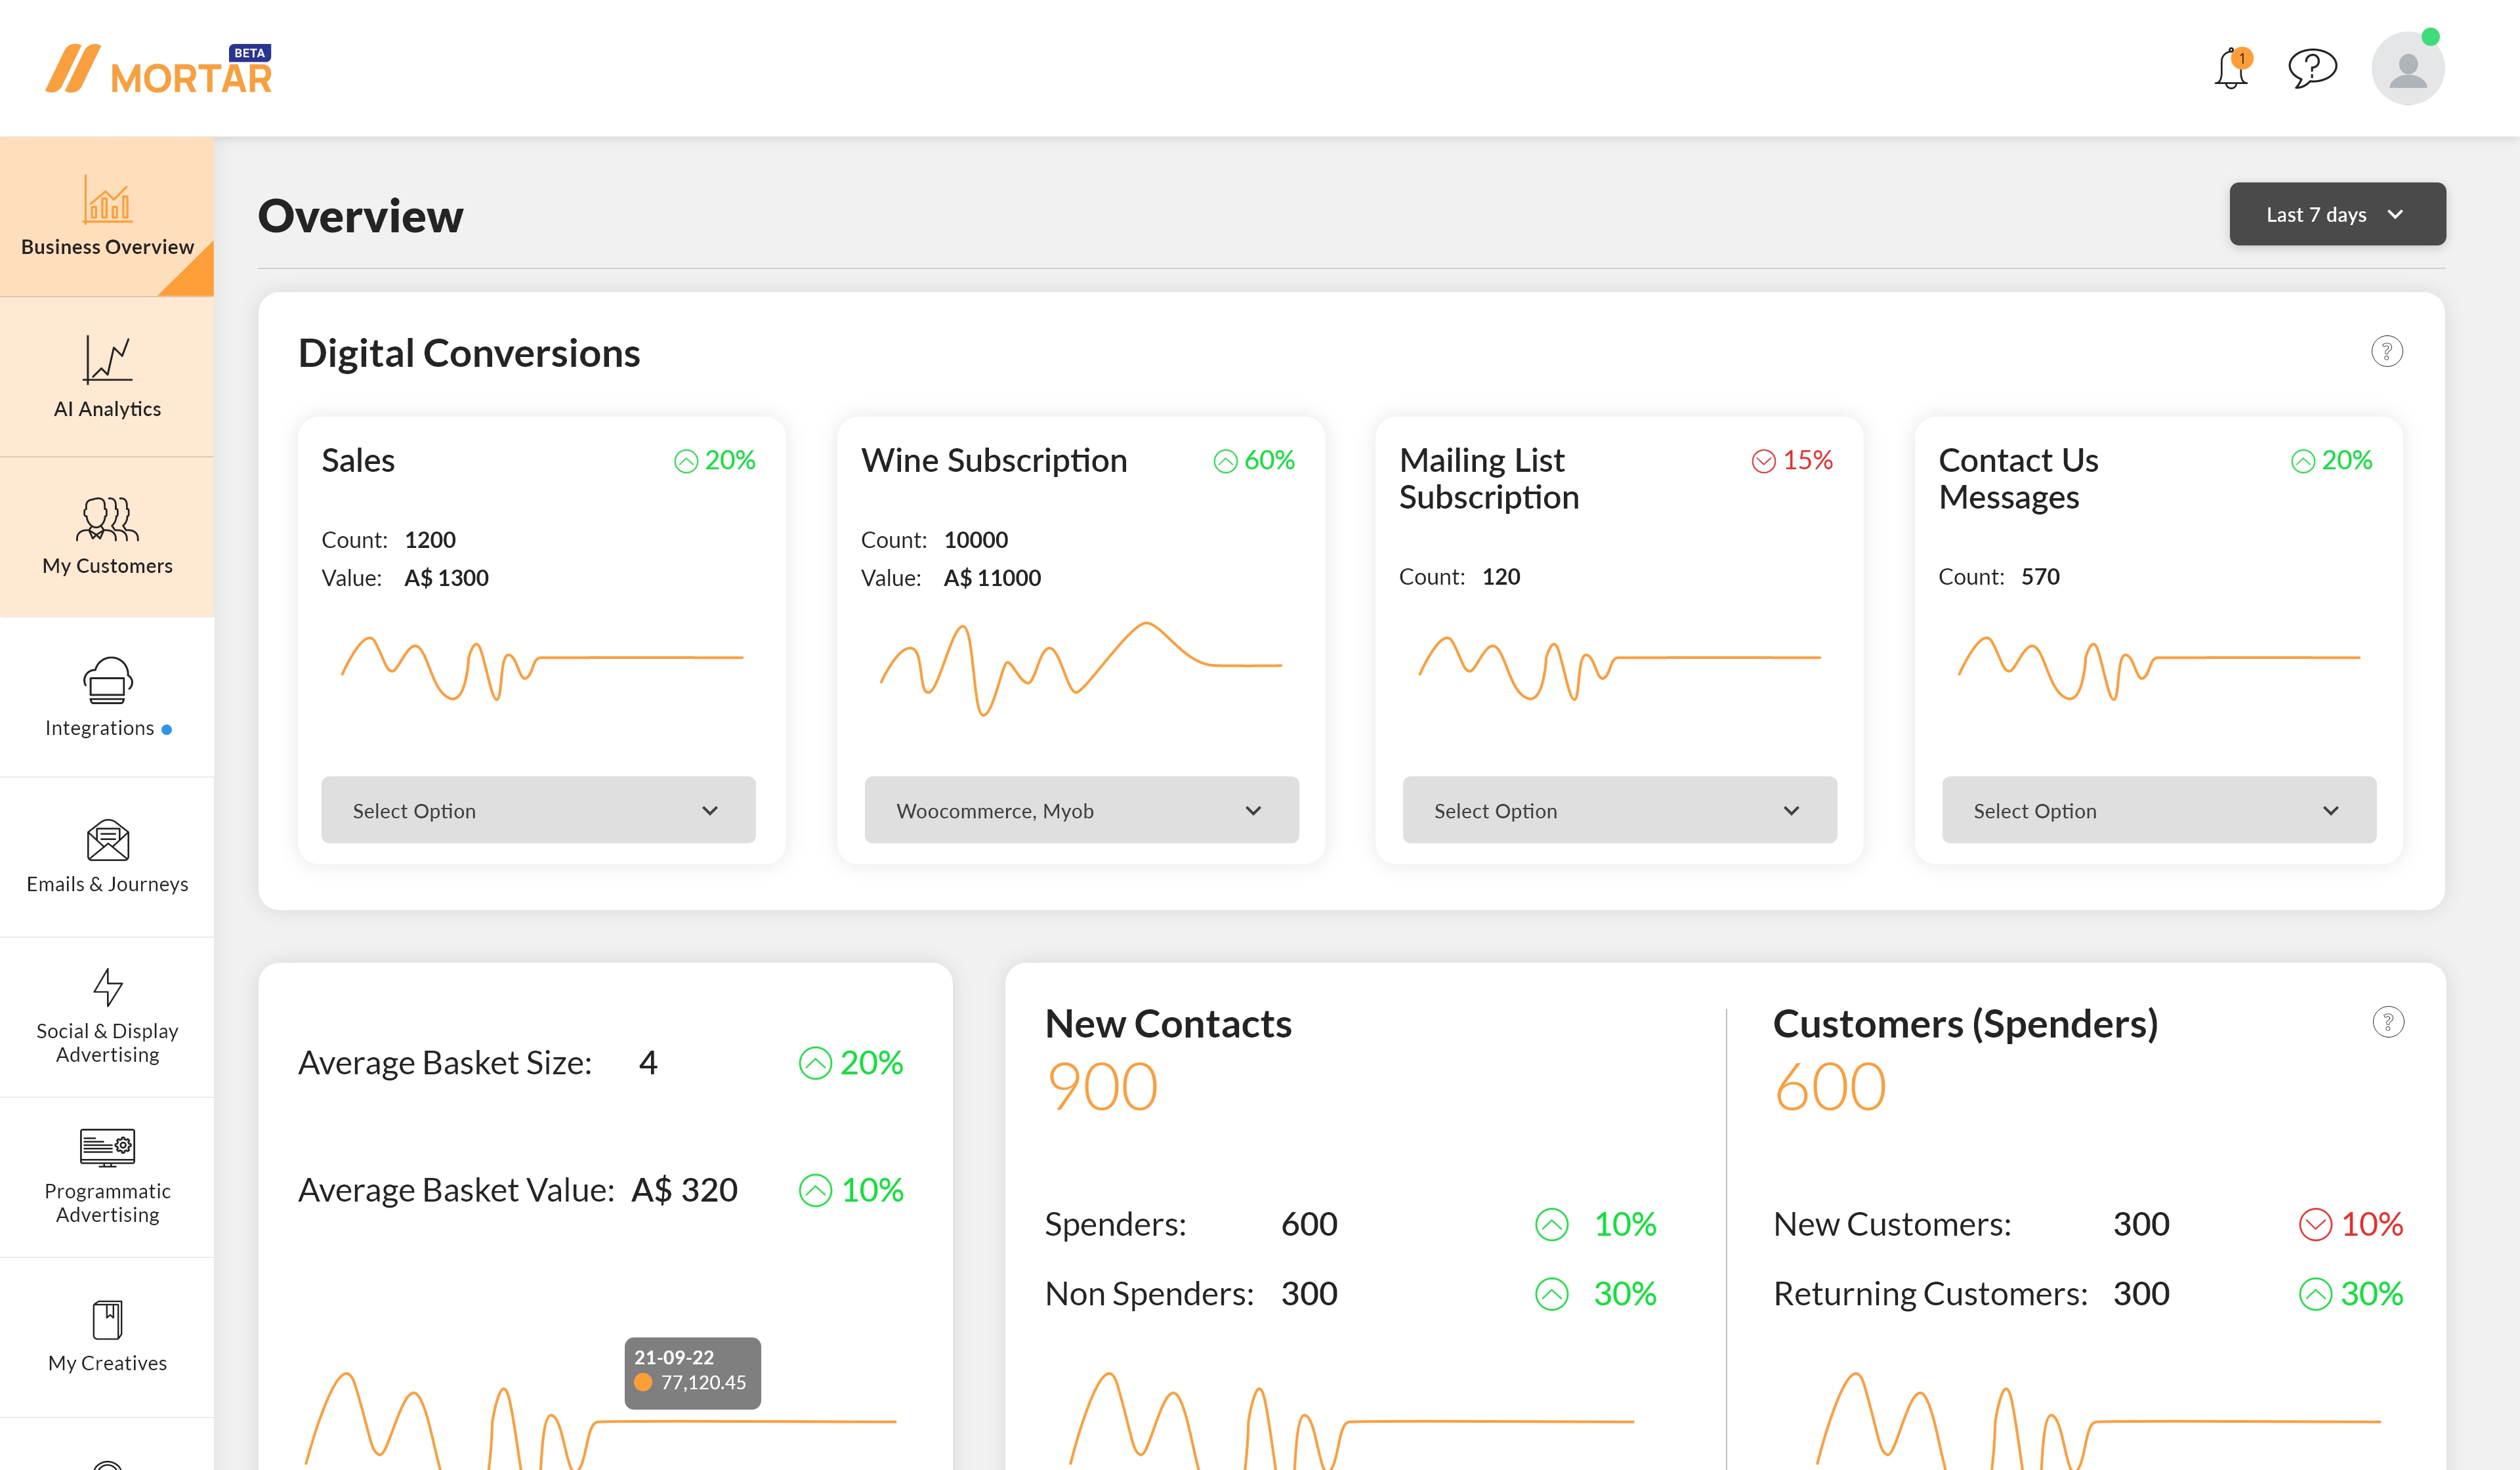This screenshot has height=1470, width=2520.
Task: Go to My Customers section
Action: 107,537
